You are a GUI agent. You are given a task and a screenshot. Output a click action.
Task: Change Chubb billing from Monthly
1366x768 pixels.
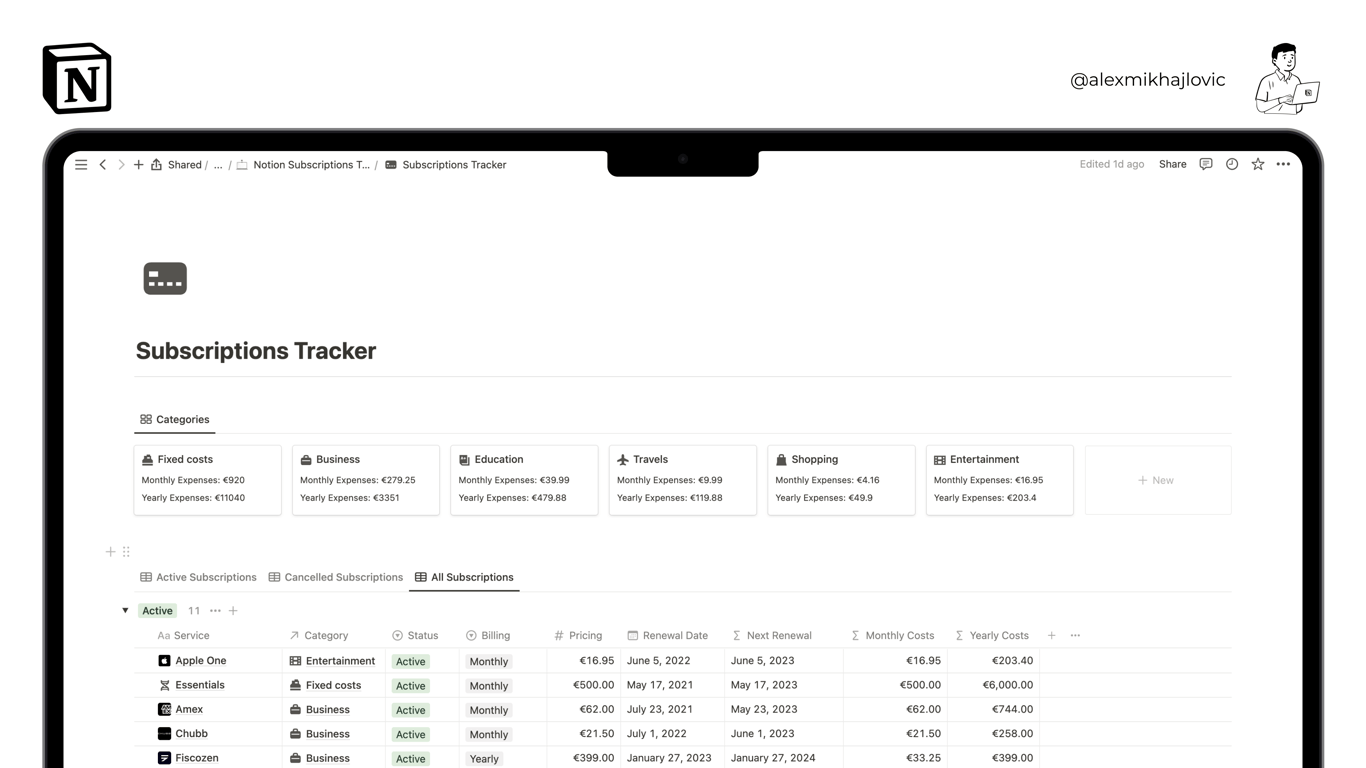pos(489,734)
